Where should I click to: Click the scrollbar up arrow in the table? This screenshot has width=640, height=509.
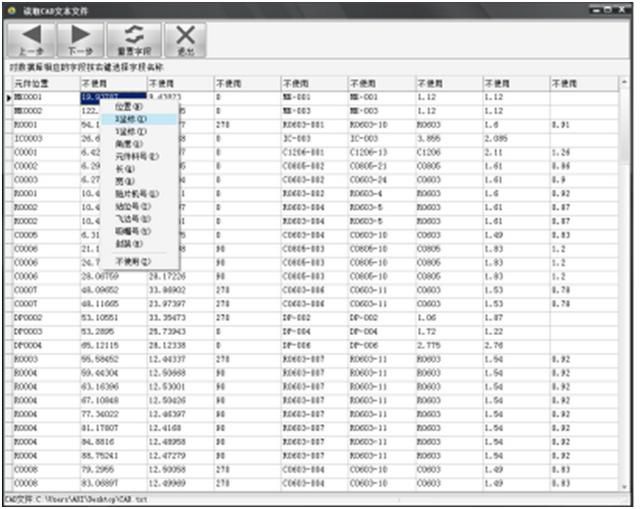(624, 82)
